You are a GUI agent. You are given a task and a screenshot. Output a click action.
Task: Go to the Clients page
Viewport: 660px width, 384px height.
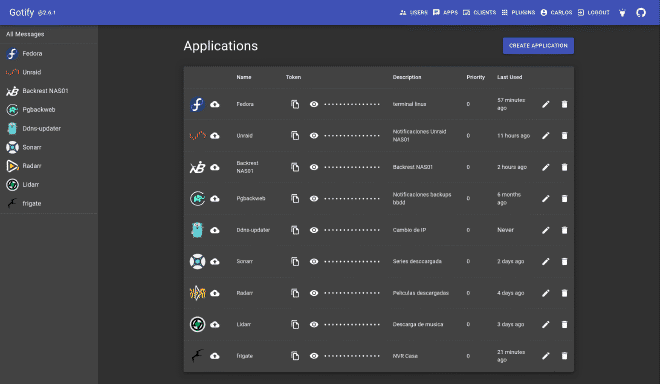point(479,13)
